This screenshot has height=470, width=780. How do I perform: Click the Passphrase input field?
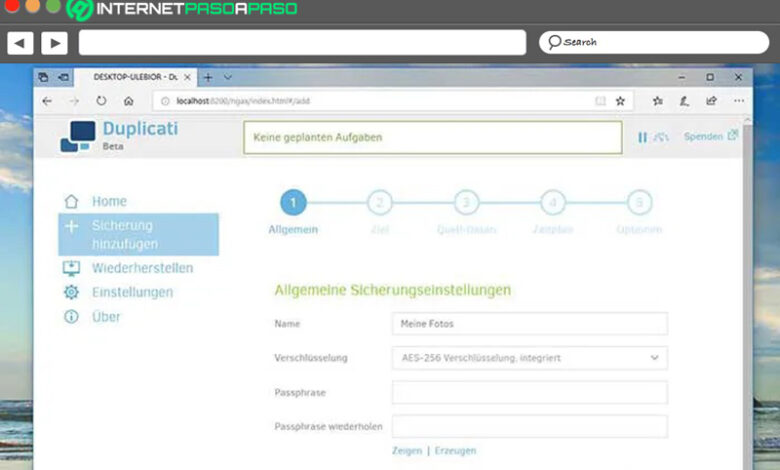(x=530, y=392)
